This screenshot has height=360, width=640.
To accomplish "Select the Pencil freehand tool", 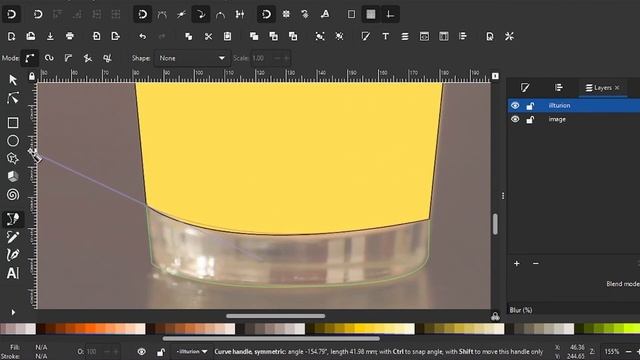I will (x=13, y=237).
